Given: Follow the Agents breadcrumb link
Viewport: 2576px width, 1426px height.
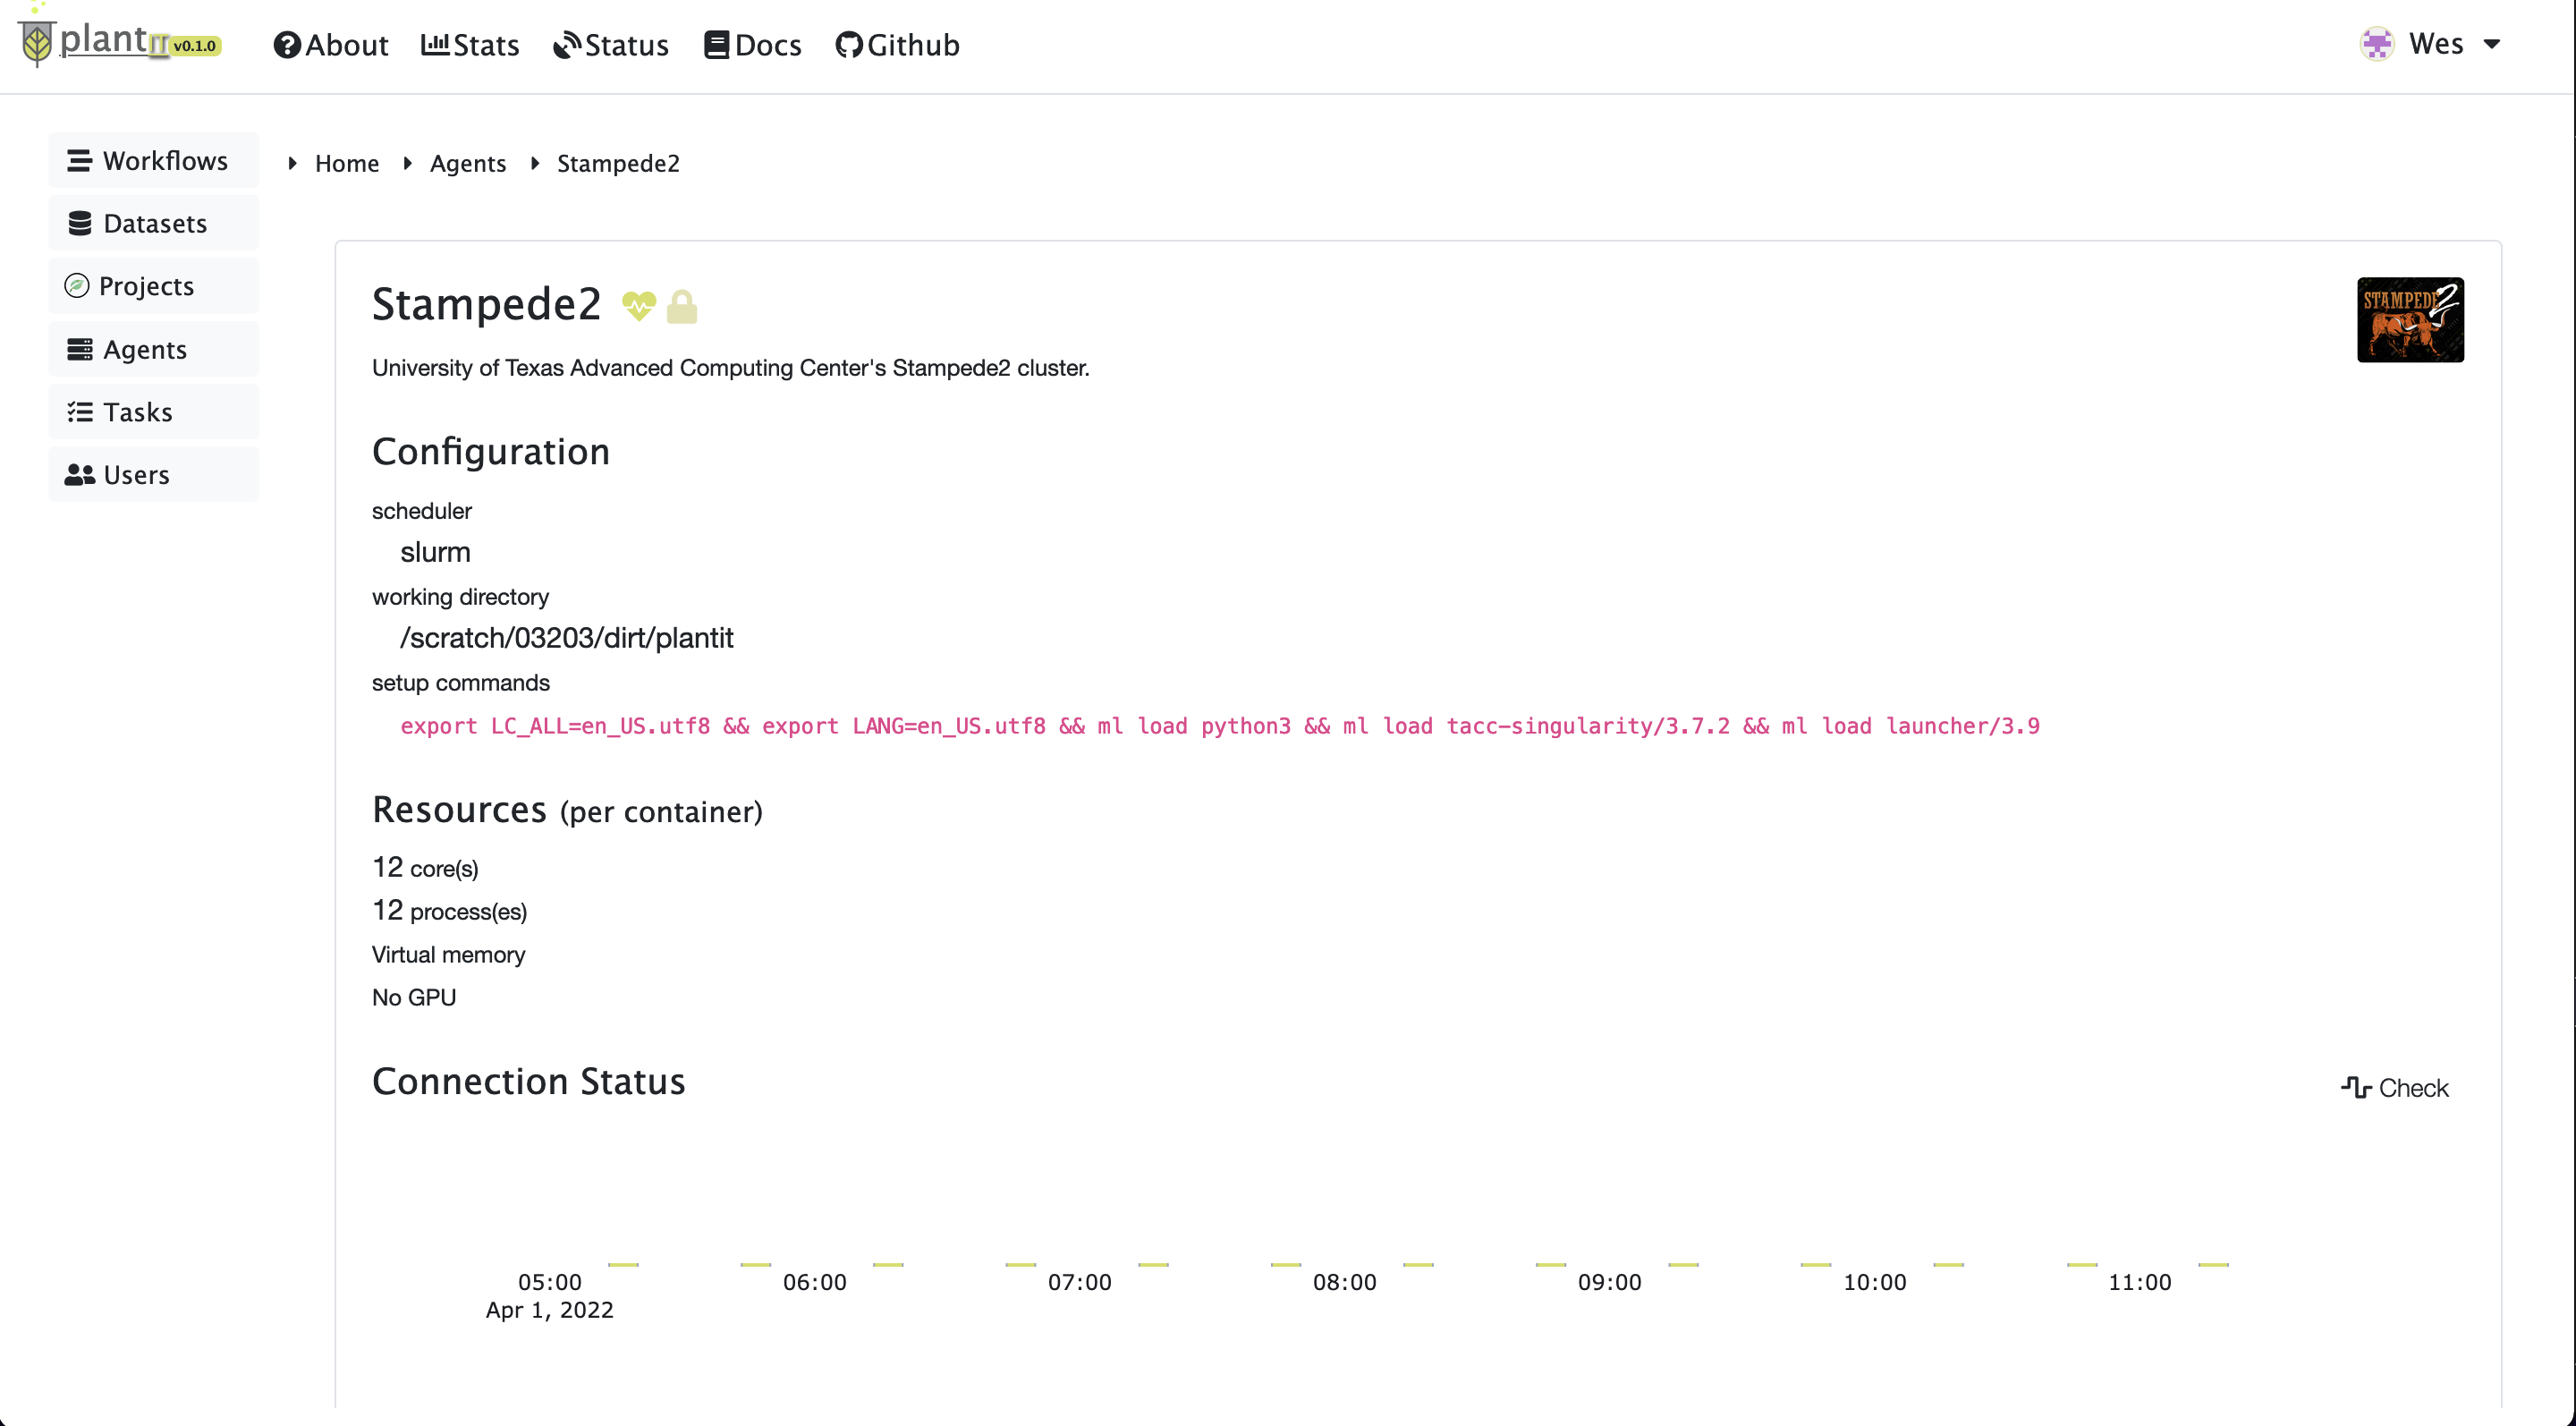Looking at the screenshot, I should pyautogui.click(x=468, y=163).
